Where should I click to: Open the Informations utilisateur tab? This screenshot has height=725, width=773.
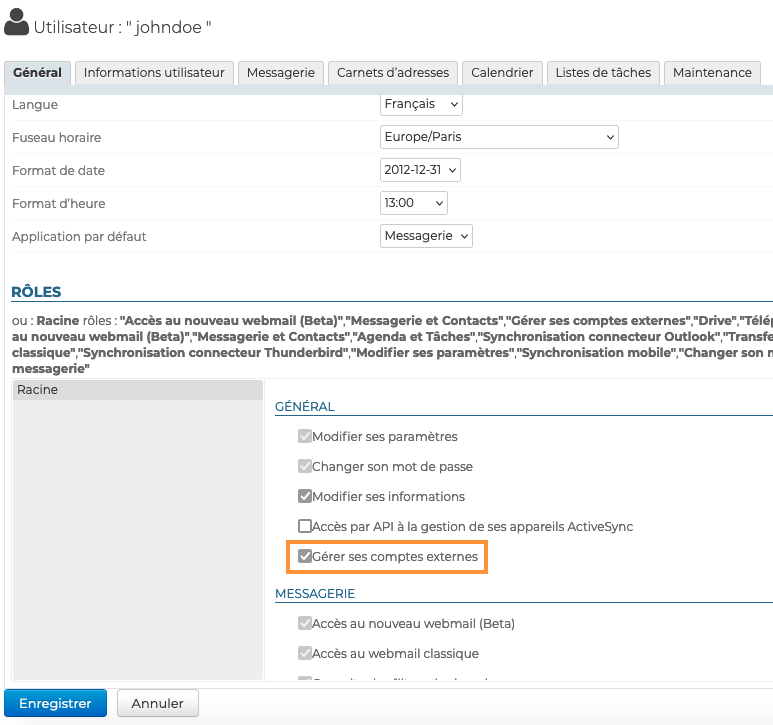coord(154,73)
